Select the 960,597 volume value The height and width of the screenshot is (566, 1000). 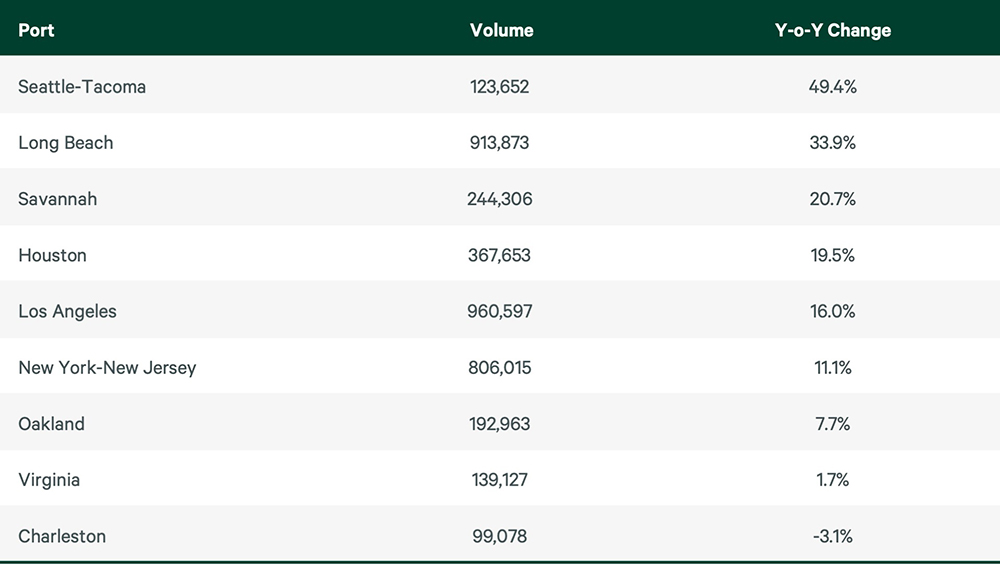coord(500,311)
